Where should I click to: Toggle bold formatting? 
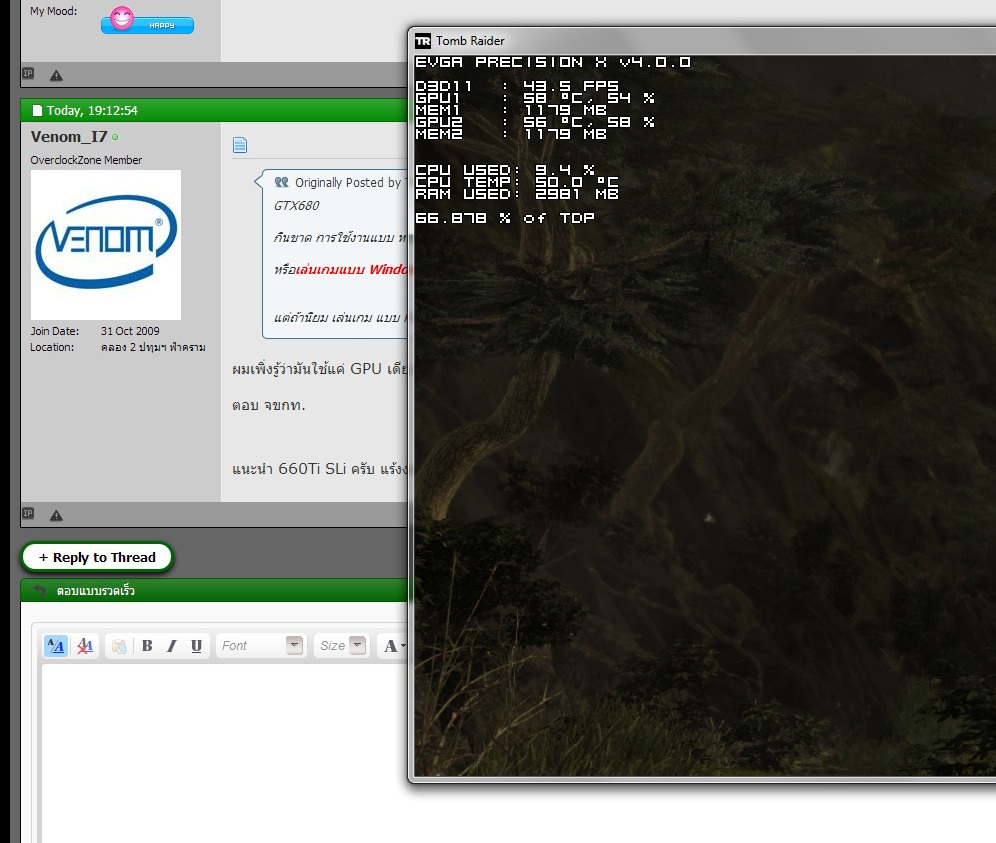[147, 646]
